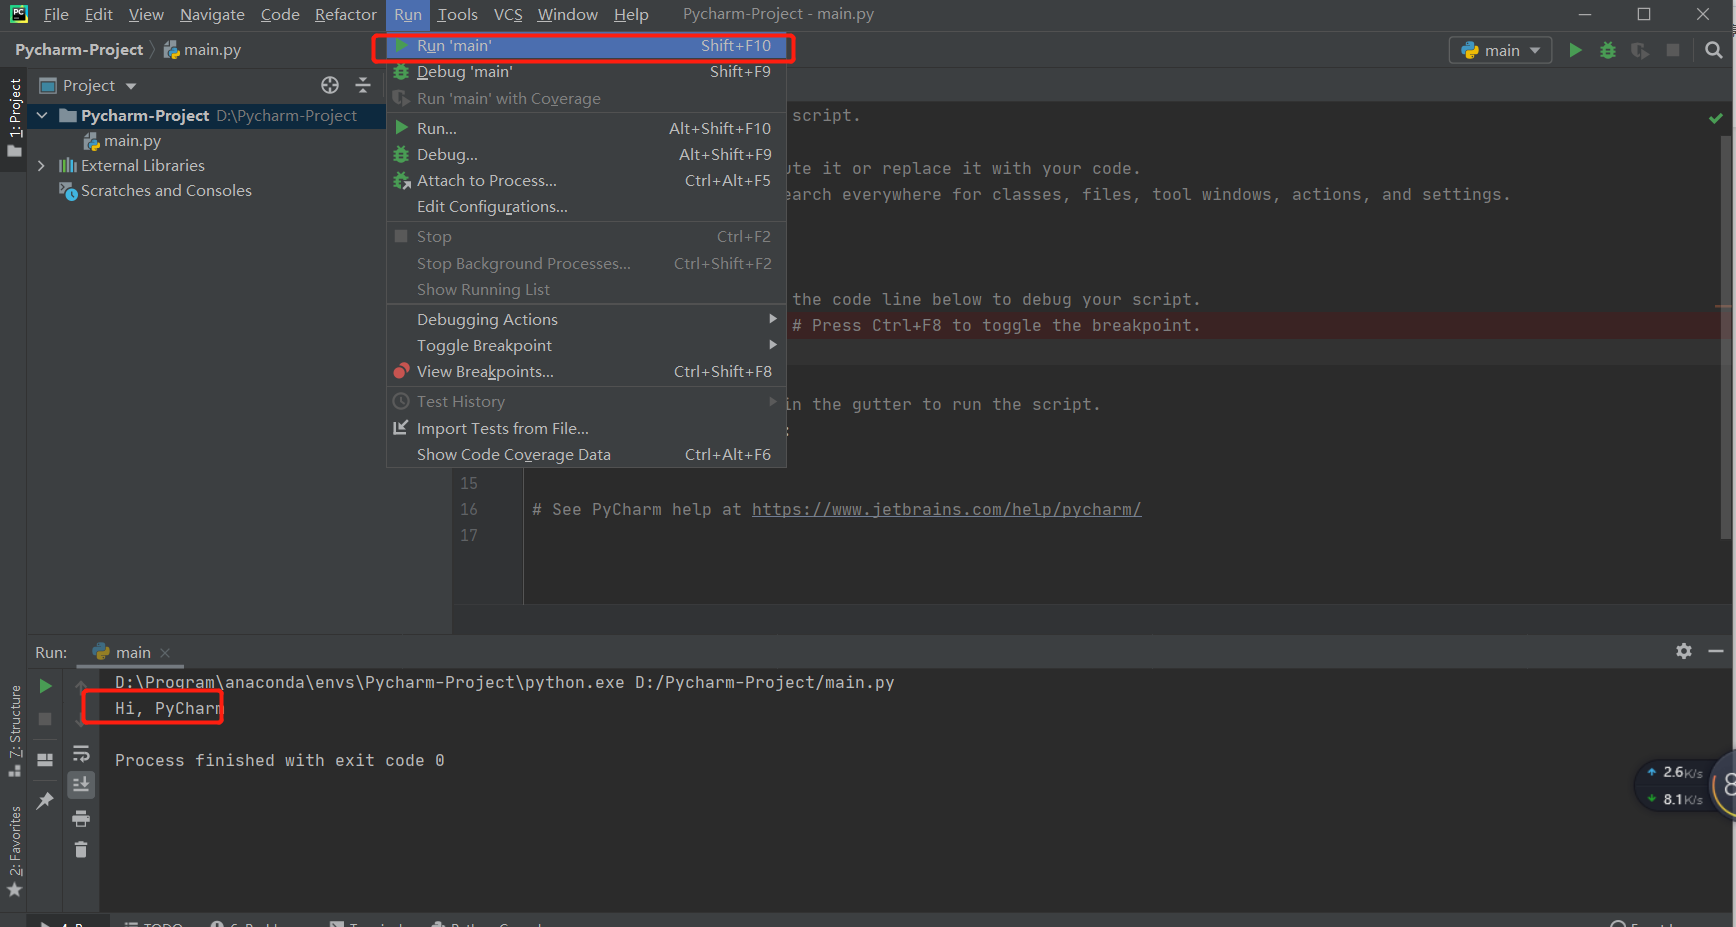Click the Stop icon in Run panel sidebar
This screenshot has width=1736, height=927.
coord(45,719)
